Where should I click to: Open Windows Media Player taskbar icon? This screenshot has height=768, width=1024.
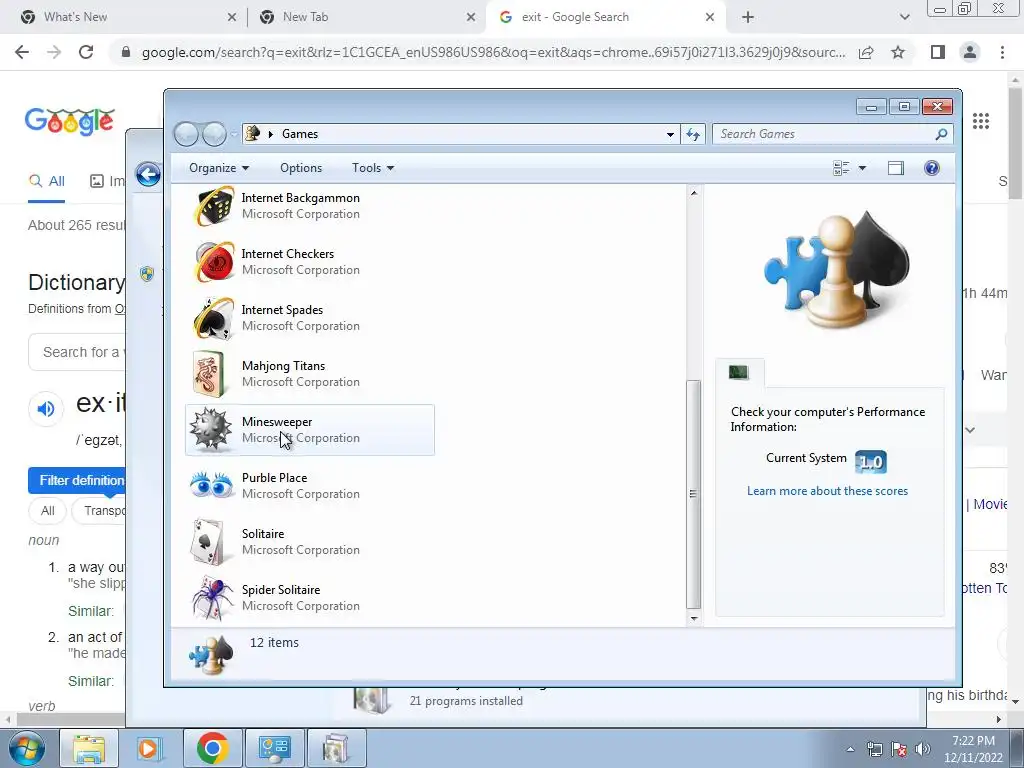pyautogui.click(x=150, y=748)
